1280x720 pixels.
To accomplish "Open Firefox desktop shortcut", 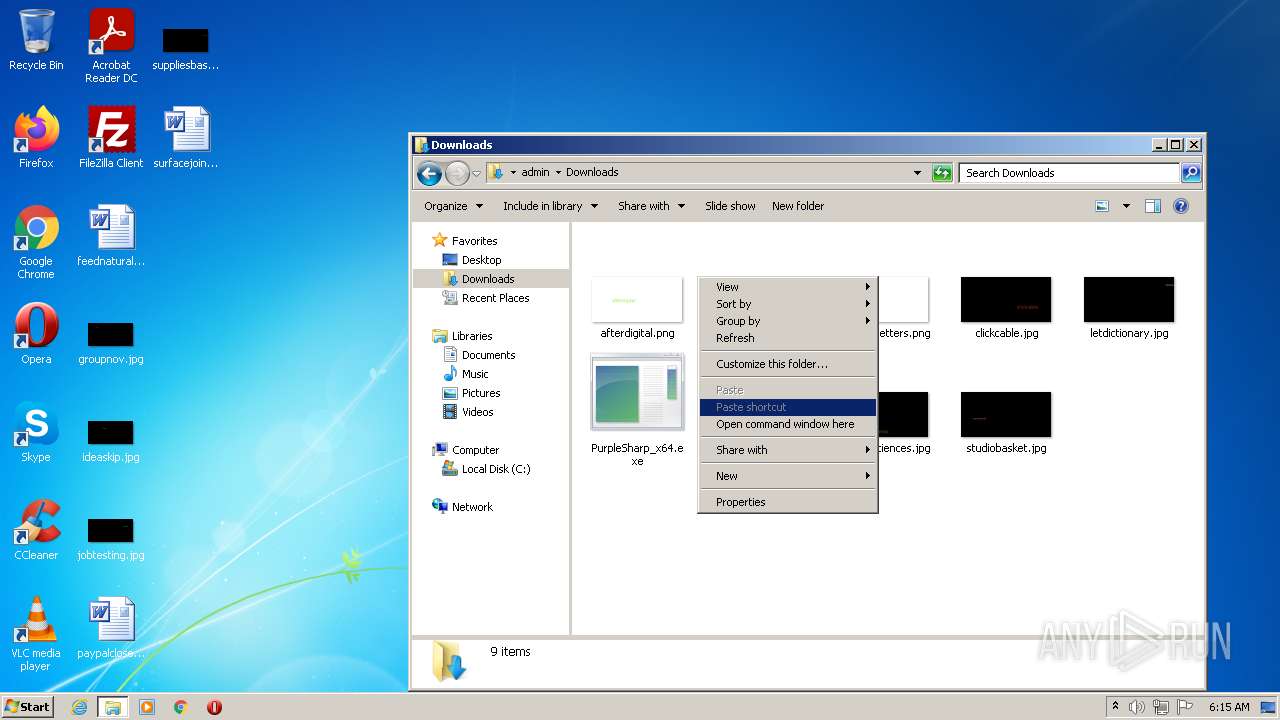I will pos(36,138).
